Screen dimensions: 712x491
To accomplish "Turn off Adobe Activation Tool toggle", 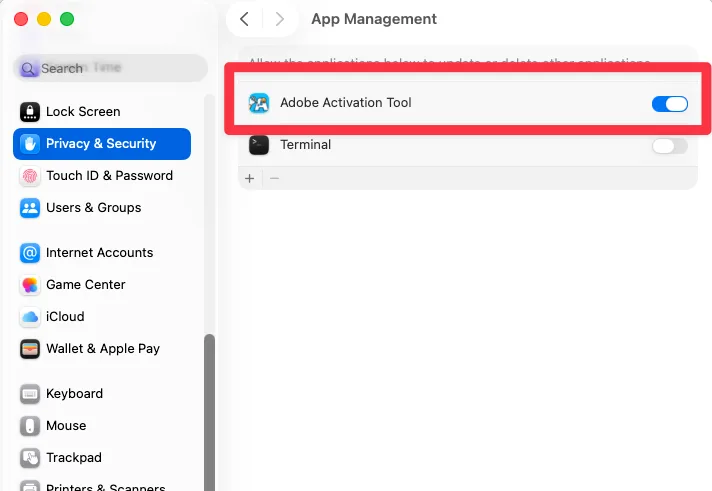I will 670,104.
